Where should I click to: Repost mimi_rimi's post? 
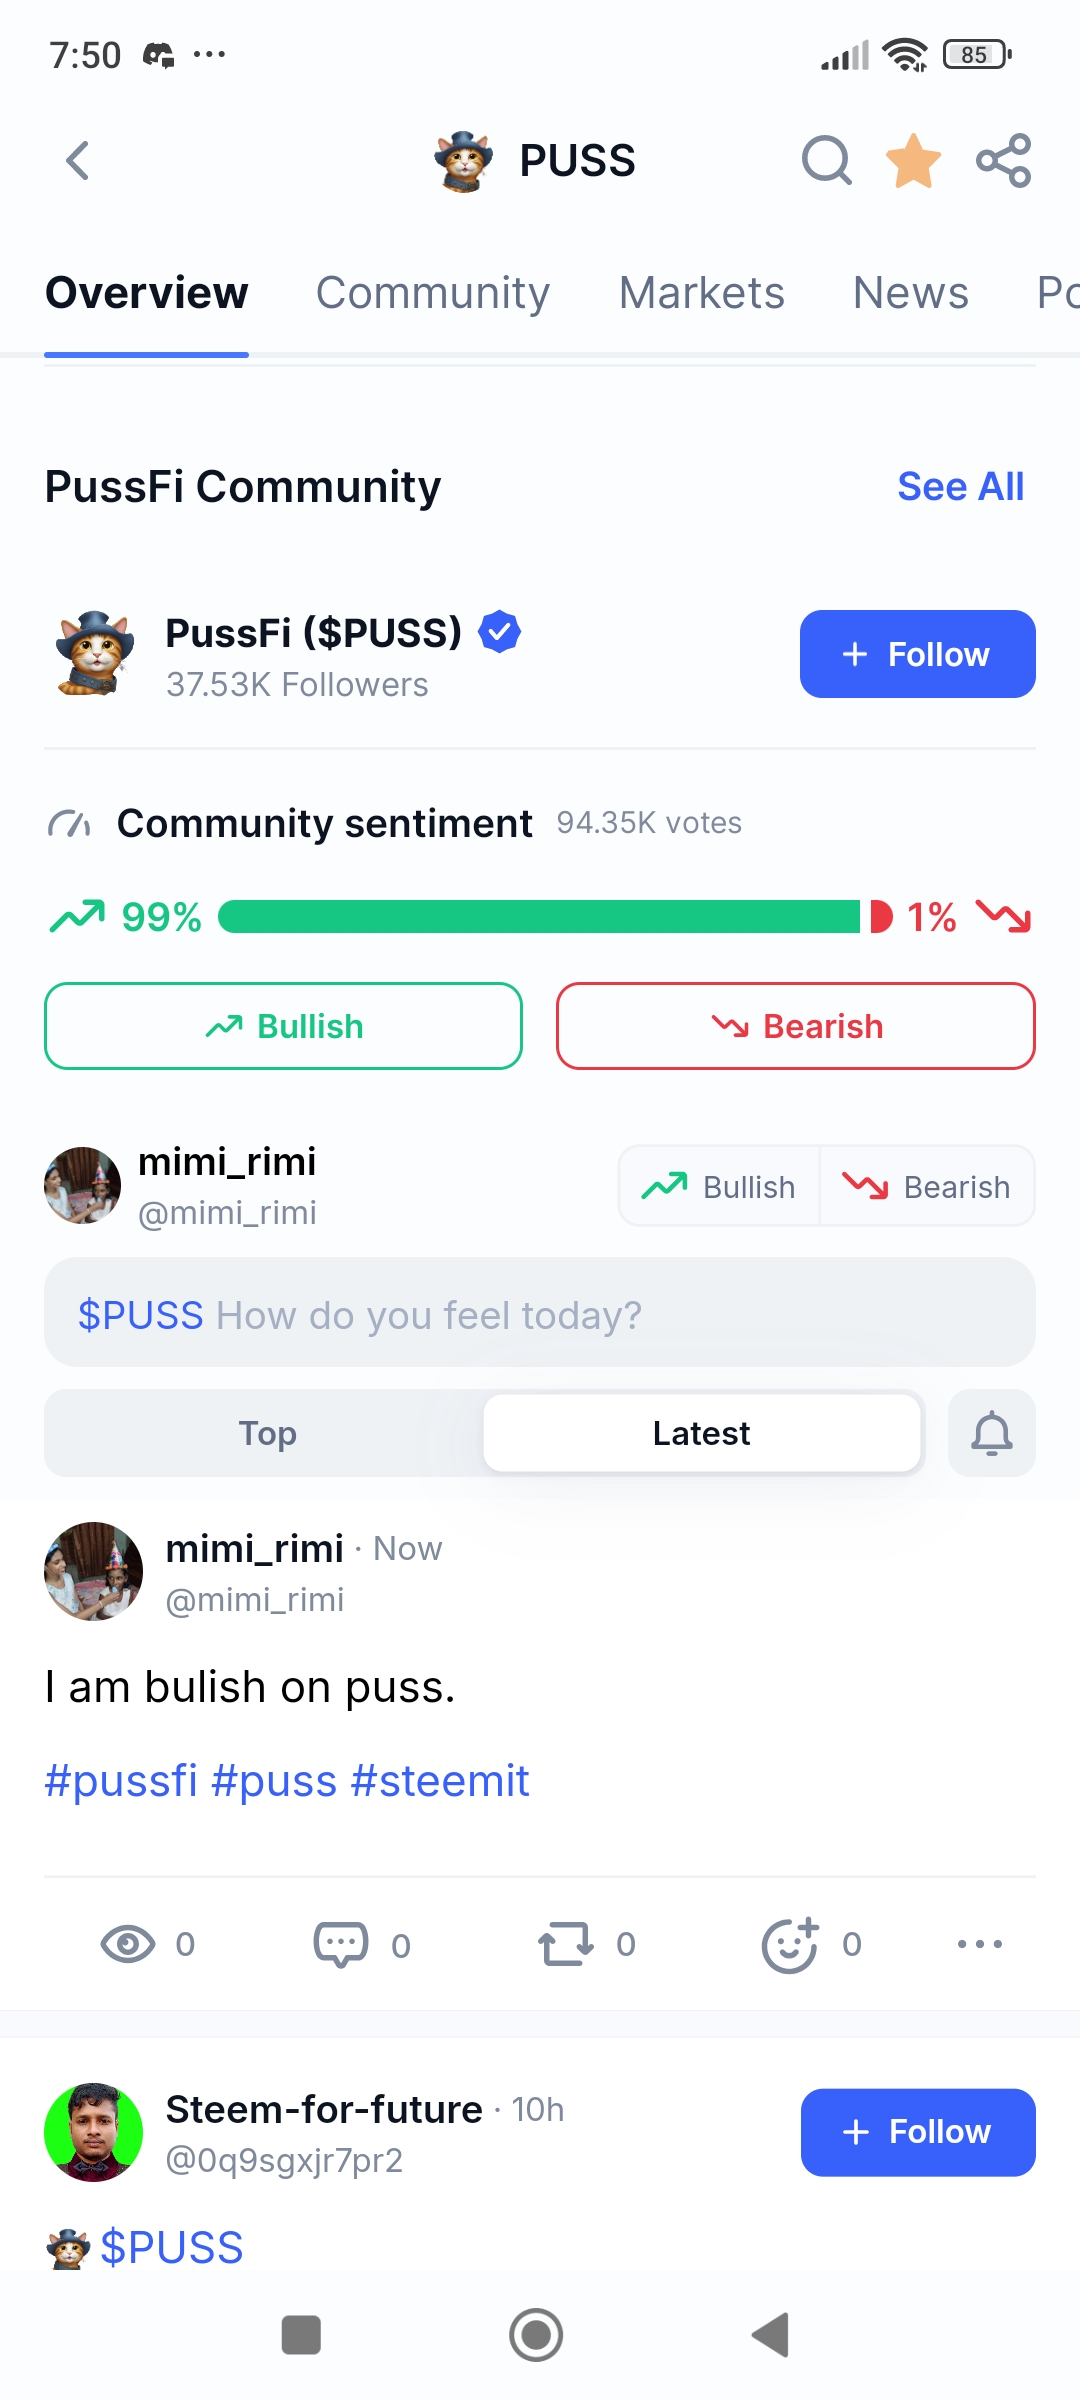pyautogui.click(x=566, y=1944)
